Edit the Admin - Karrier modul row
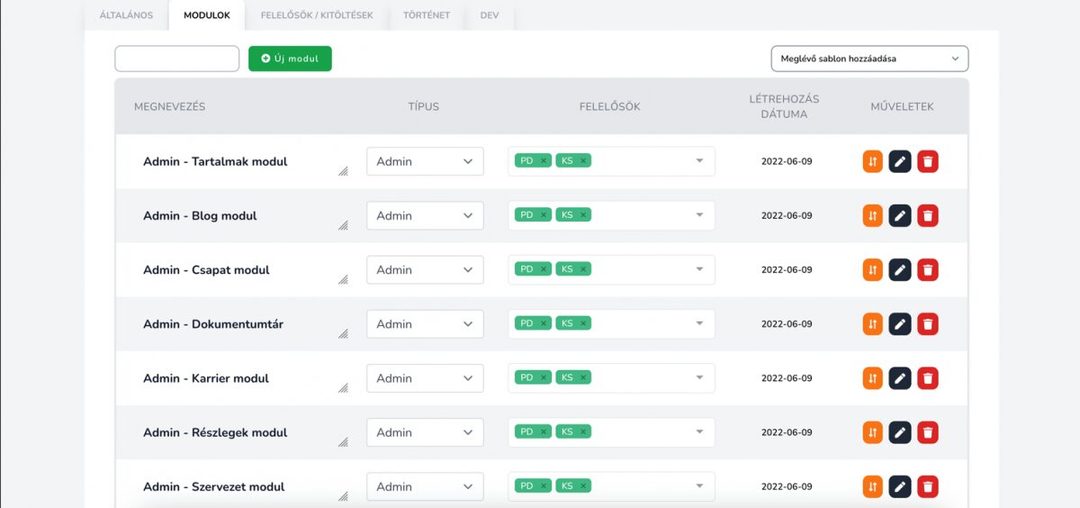This screenshot has width=1080, height=508. (900, 378)
